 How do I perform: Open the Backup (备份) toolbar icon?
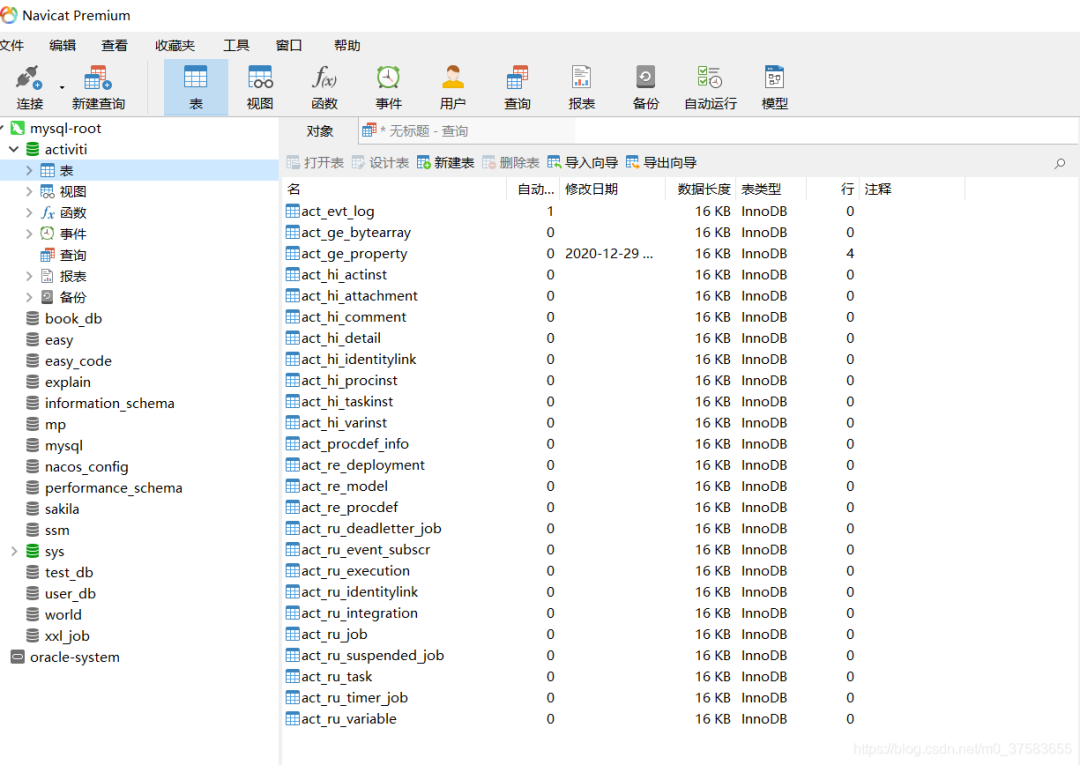pyautogui.click(x=645, y=87)
